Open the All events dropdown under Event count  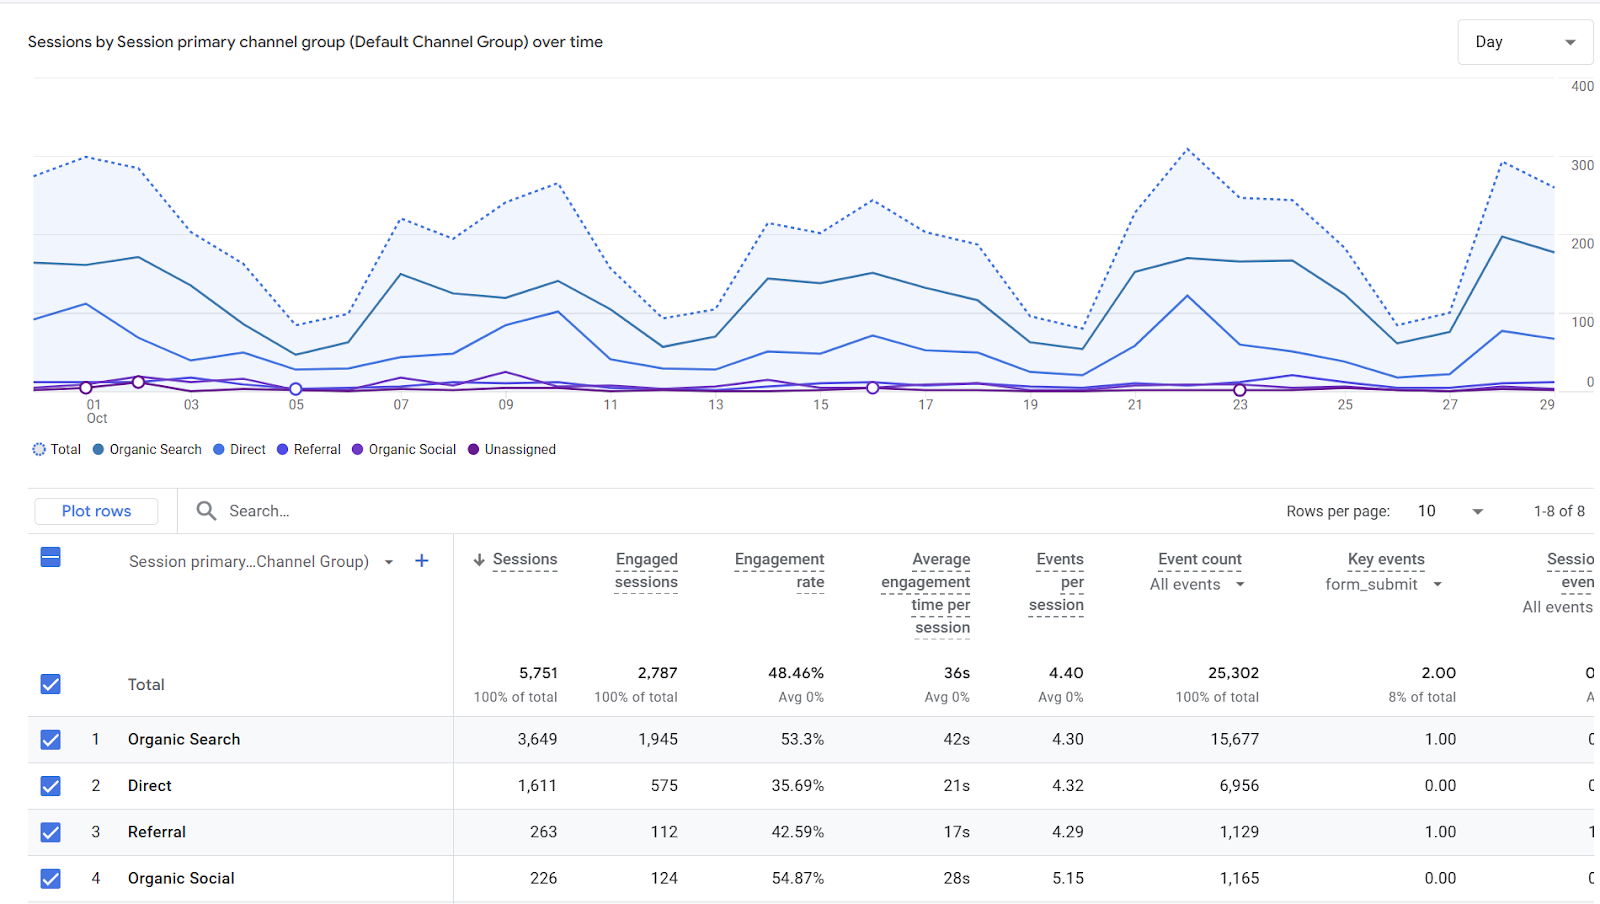[1197, 585]
